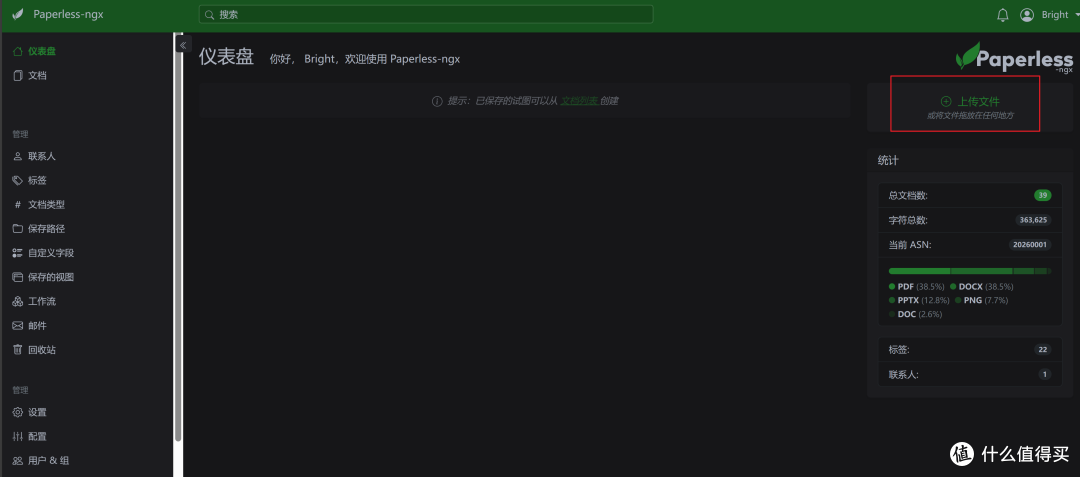Click the file icon beside 文档
The height and width of the screenshot is (477, 1080).
18,76
